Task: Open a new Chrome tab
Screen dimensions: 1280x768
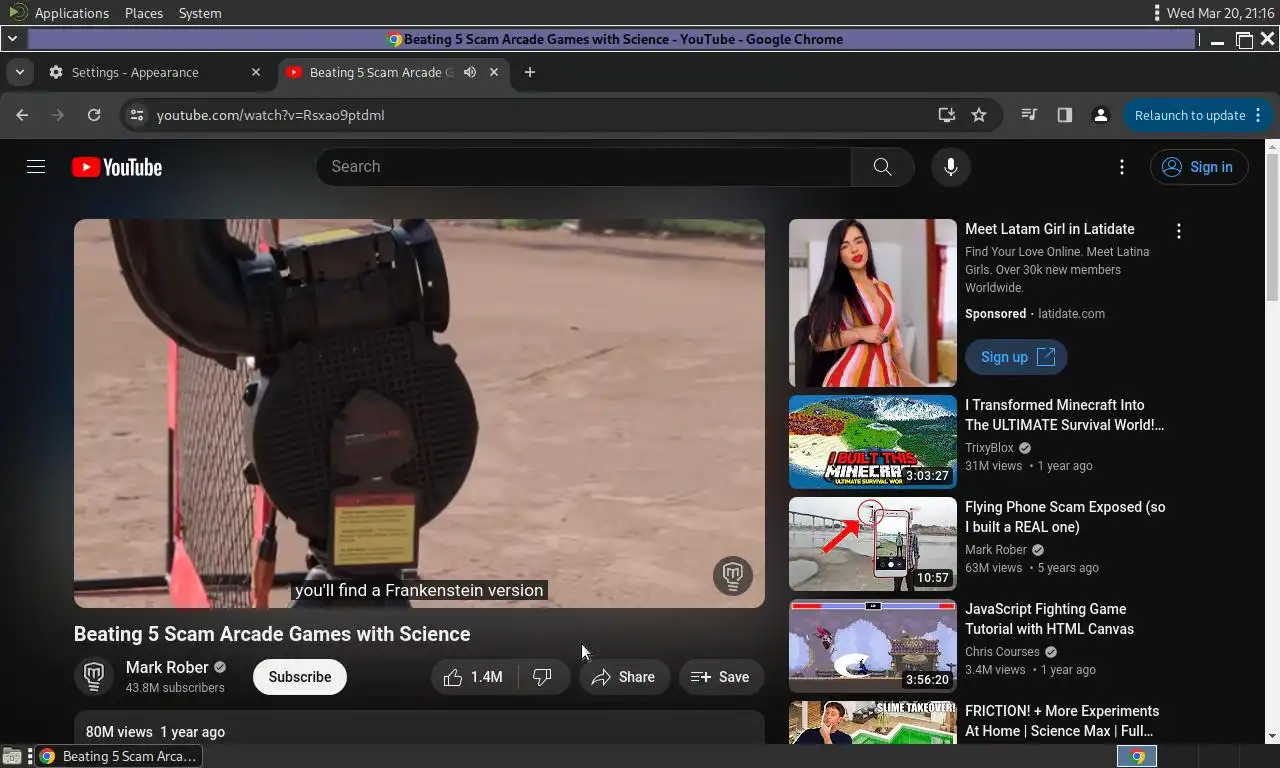Action: pos(530,72)
